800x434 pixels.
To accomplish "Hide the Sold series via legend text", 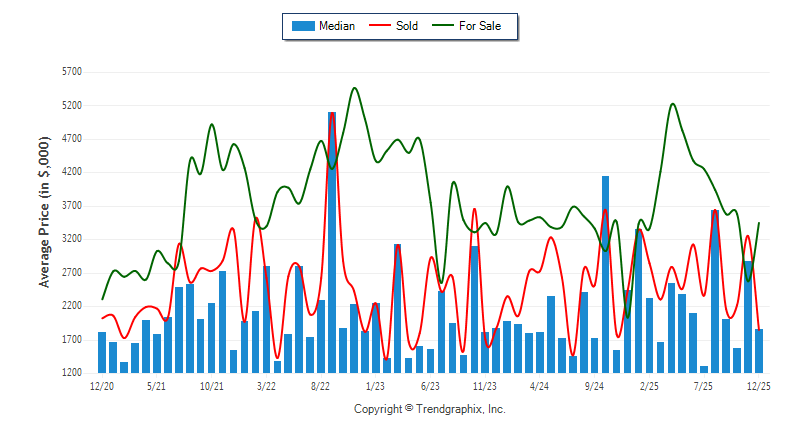I will (x=407, y=26).
